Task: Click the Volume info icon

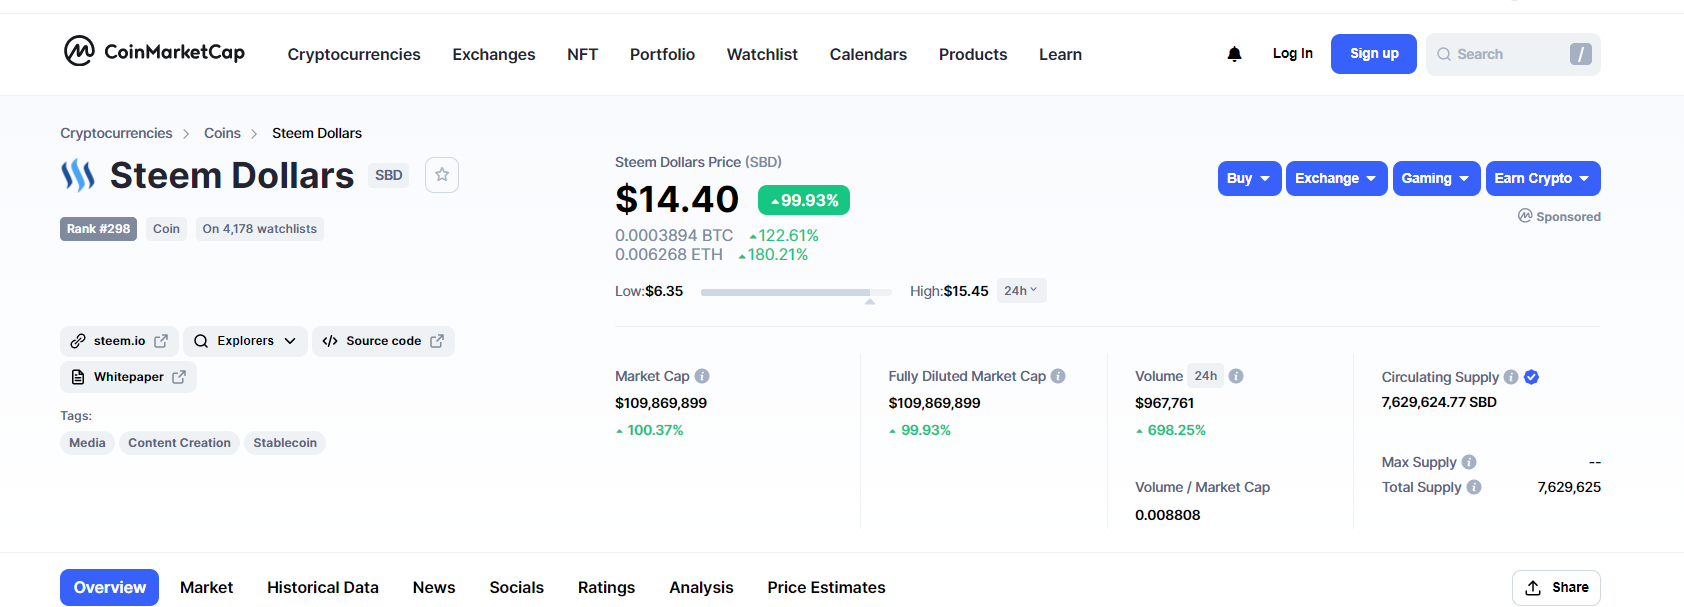Action: 1236,376
